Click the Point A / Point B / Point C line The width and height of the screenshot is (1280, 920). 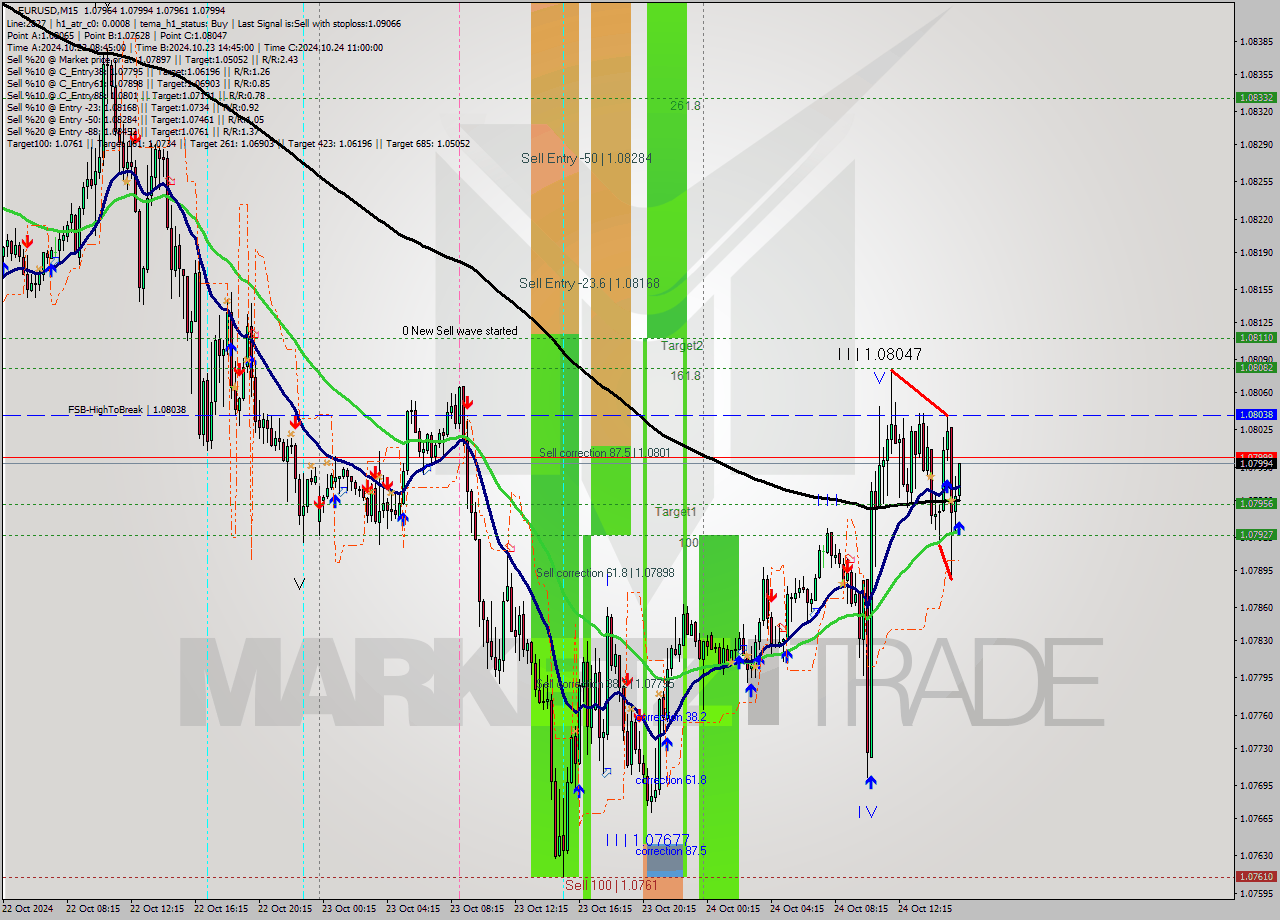click(117, 35)
